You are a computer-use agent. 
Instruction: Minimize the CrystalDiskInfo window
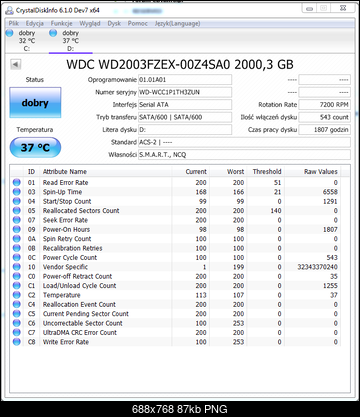(x=310, y=9)
